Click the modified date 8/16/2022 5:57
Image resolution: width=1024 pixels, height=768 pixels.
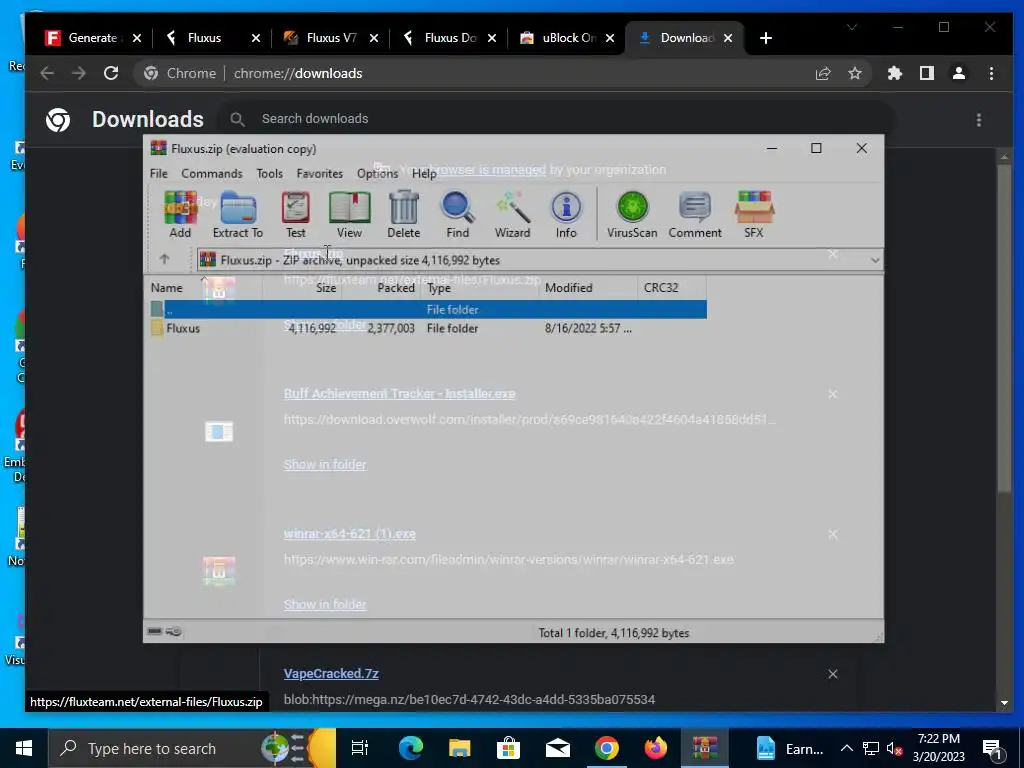pyautogui.click(x=588, y=328)
